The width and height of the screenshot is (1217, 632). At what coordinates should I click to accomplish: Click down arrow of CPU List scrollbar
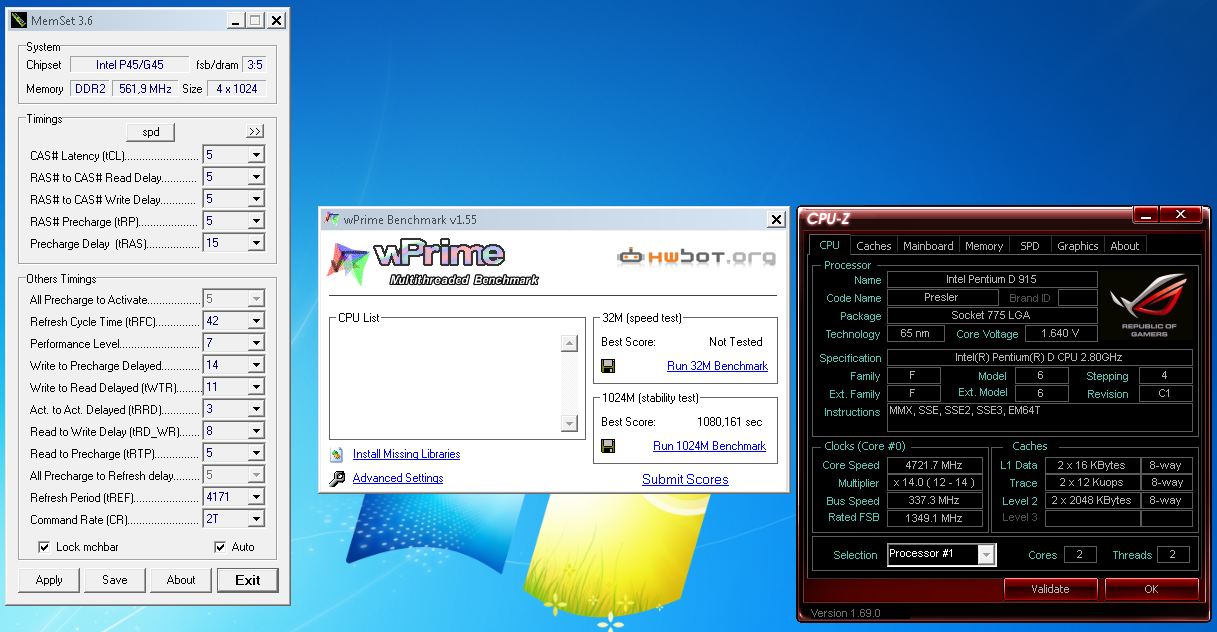point(569,424)
